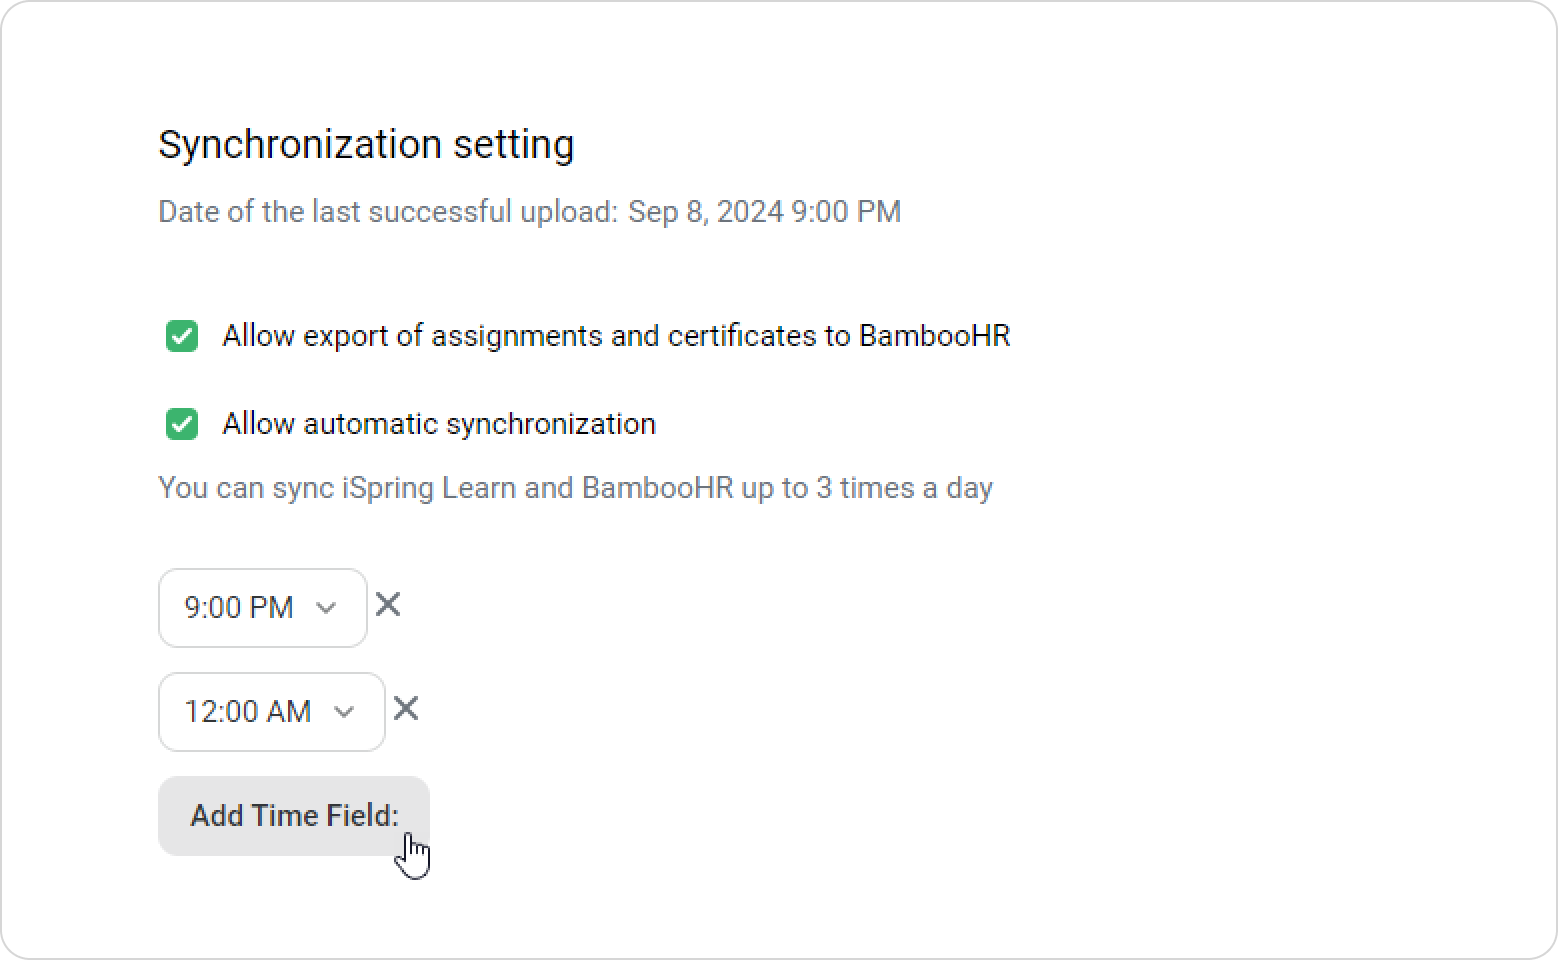Expand the 12:00 AM time selector

pyautogui.click(x=272, y=712)
